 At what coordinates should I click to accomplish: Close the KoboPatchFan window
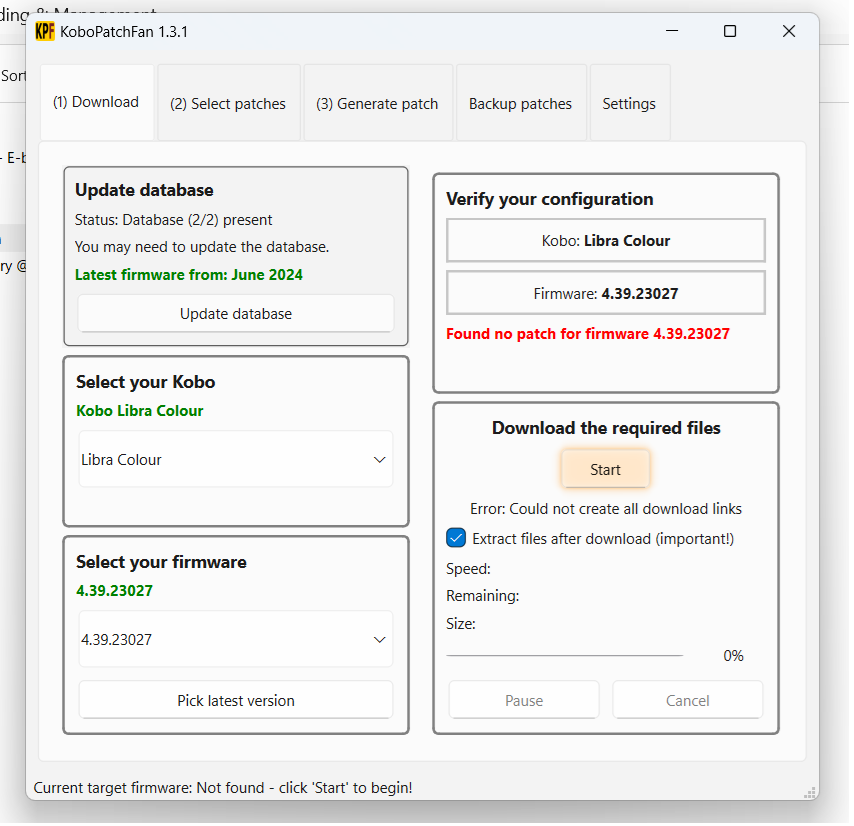(x=789, y=31)
